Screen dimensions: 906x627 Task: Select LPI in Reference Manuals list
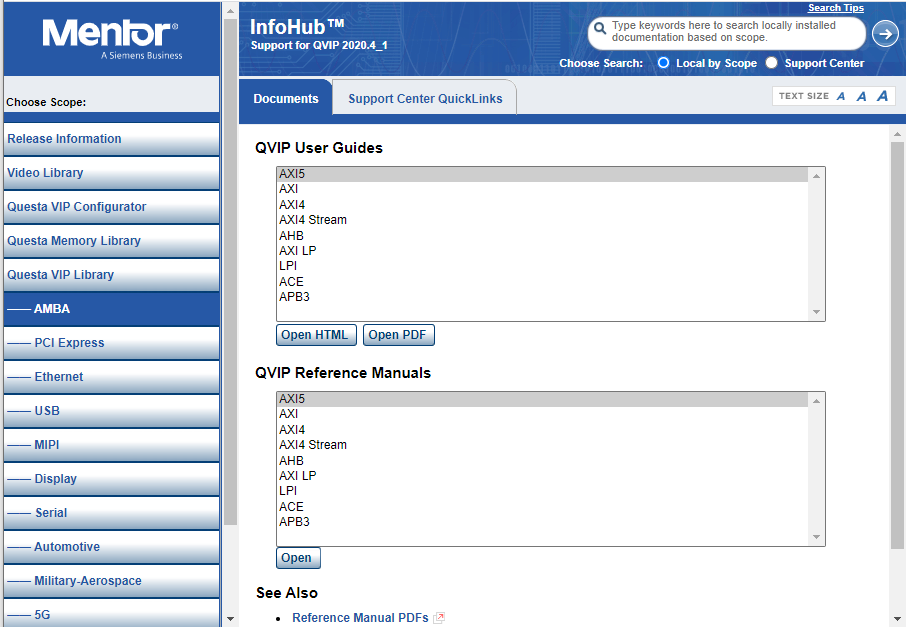[543, 491]
